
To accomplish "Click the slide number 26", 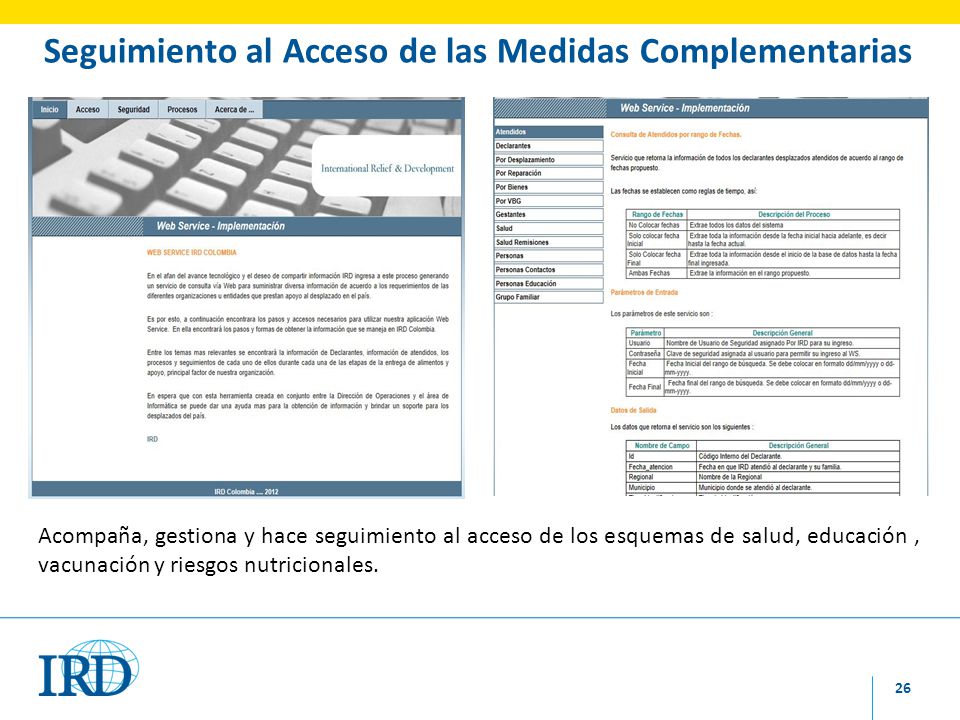I will coord(902,688).
